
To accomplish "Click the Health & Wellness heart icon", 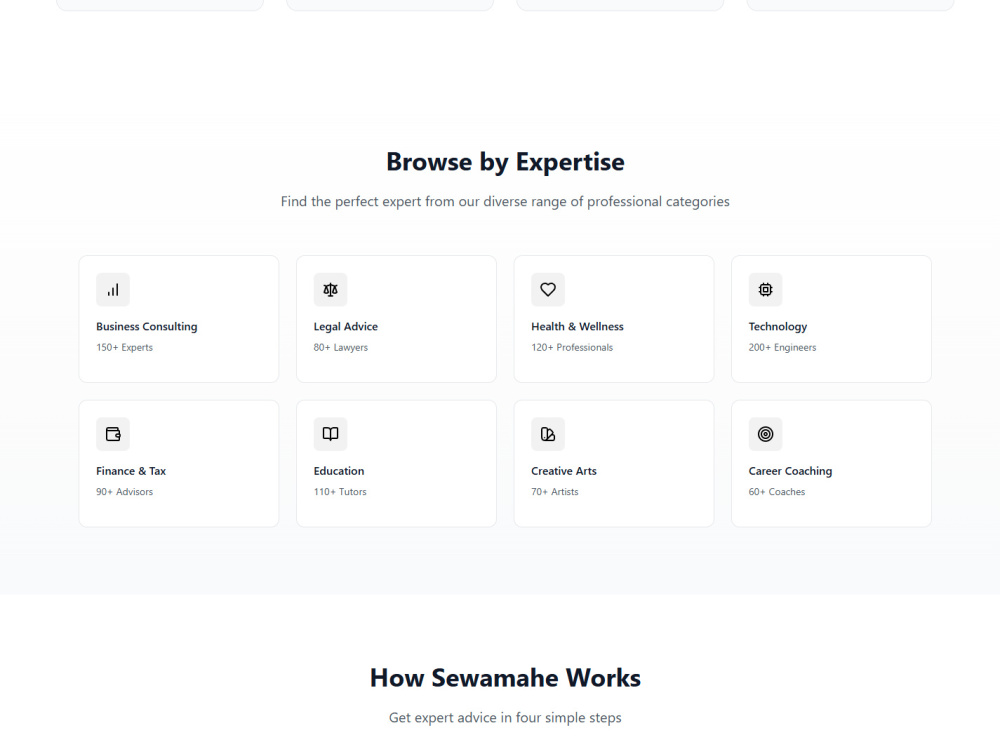I will (x=548, y=290).
